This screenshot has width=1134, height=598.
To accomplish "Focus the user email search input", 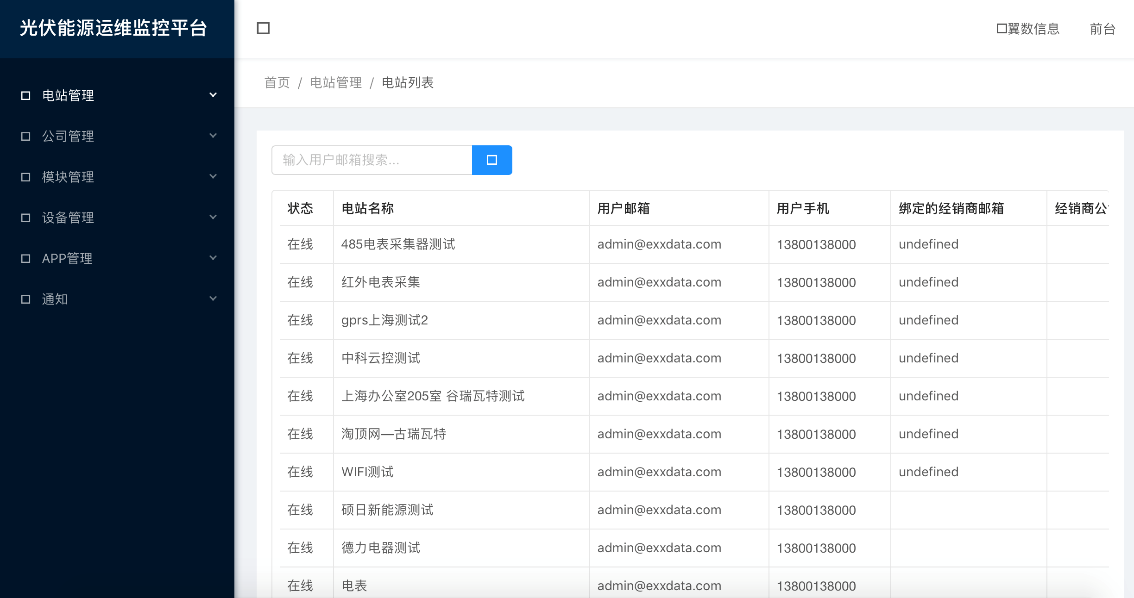I will tap(371, 160).
